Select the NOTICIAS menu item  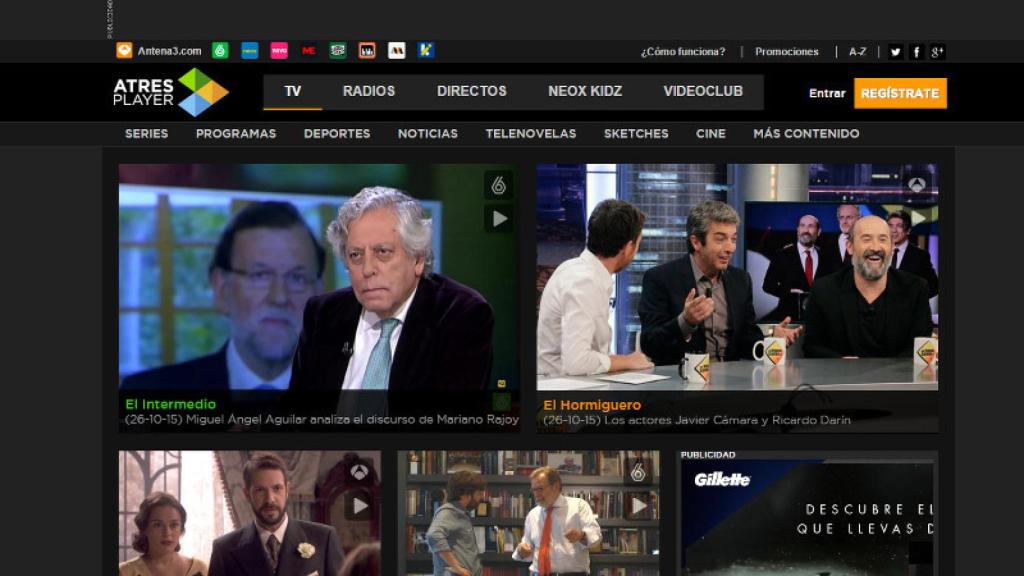428,133
